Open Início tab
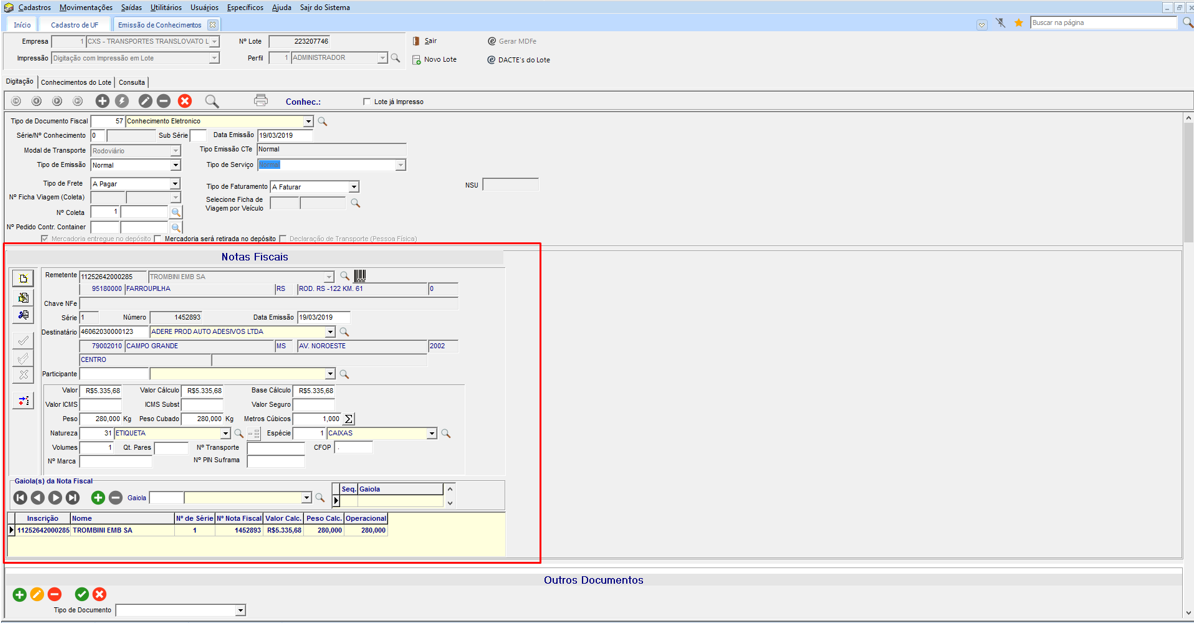1194x623 pixels. pyautogui.click(x=22, y=25)
